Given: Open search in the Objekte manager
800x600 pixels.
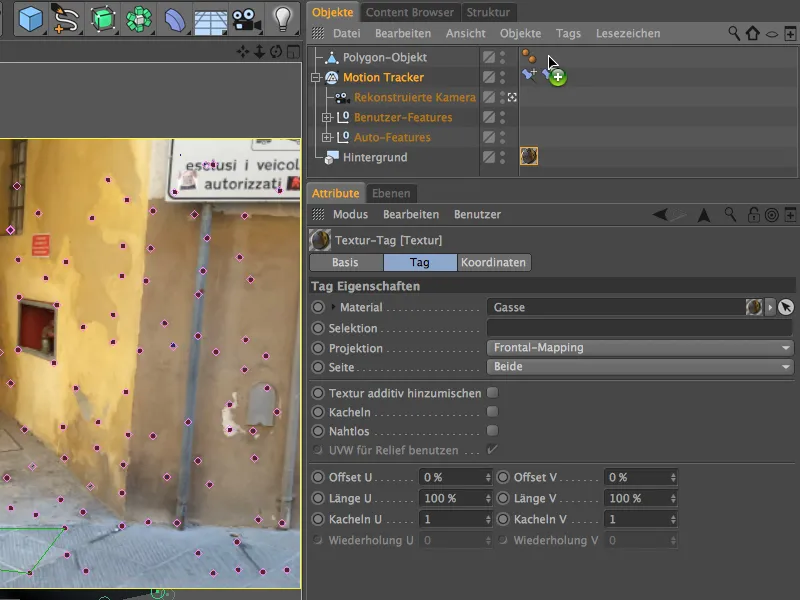Looking at the screenshot, I should (x=734, y=33).
